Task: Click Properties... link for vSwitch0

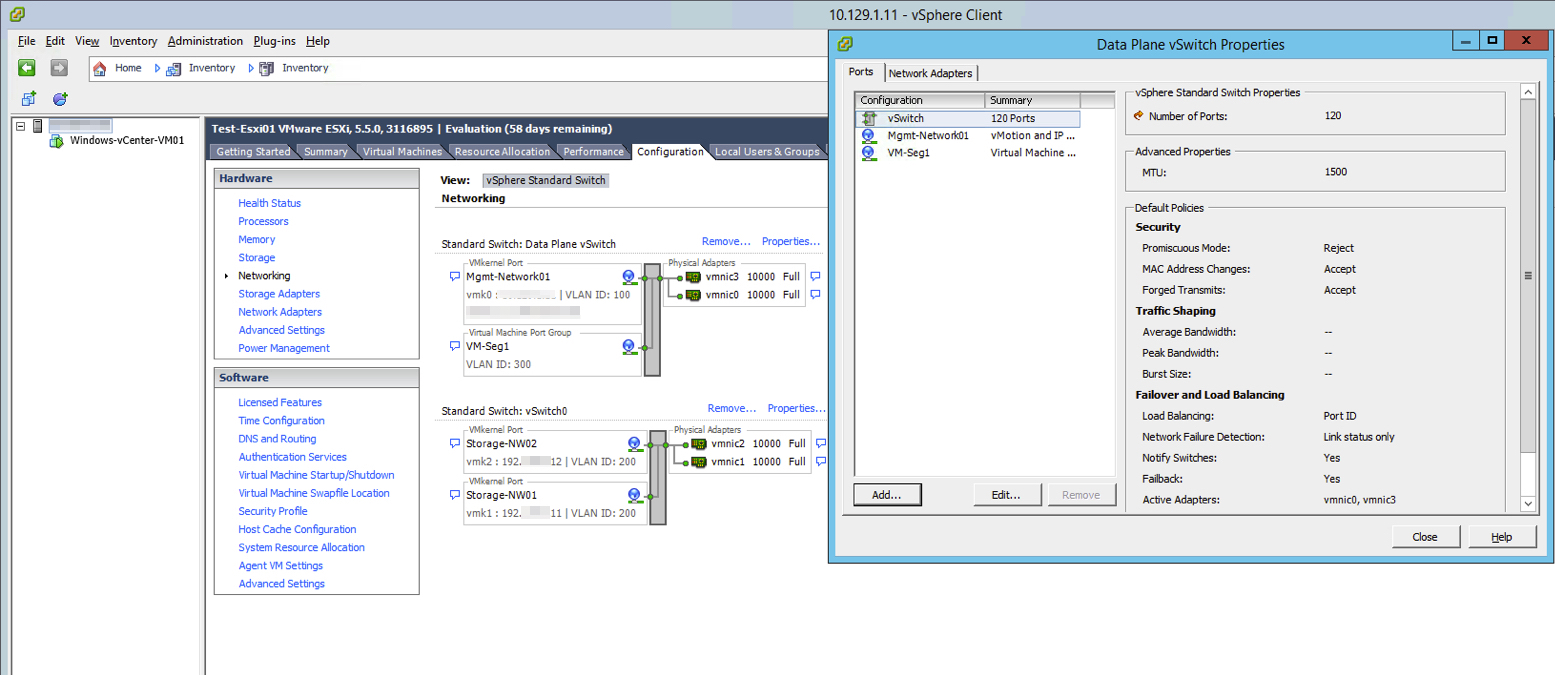Action: (796, 408)
